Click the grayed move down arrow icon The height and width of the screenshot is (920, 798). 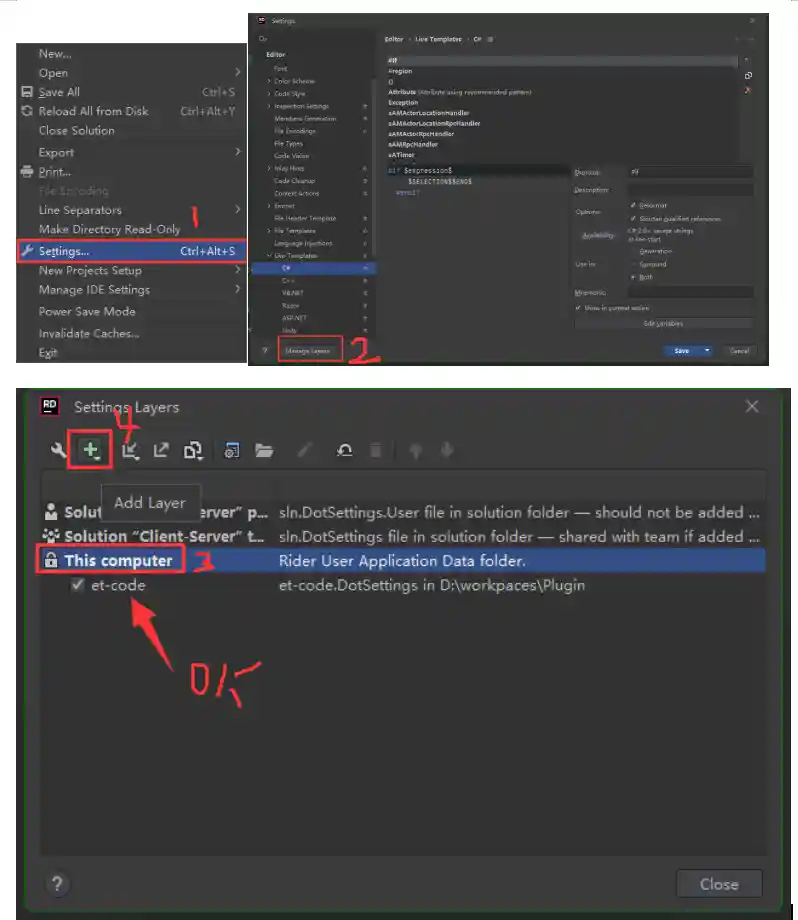[x=447, y=451]
